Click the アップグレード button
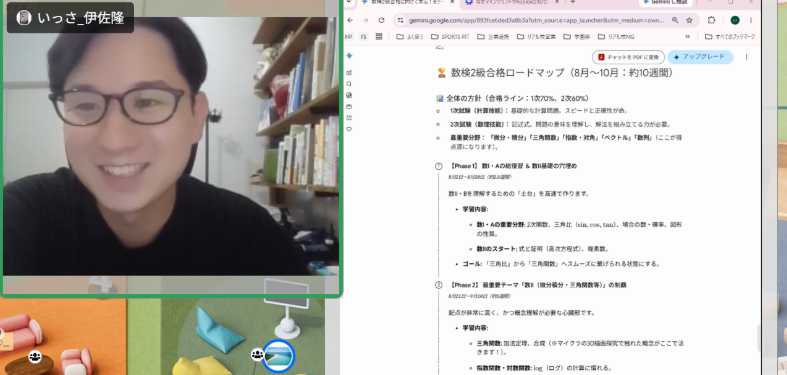787x375 pixels. pyautogui.click(x=700, y=57)
